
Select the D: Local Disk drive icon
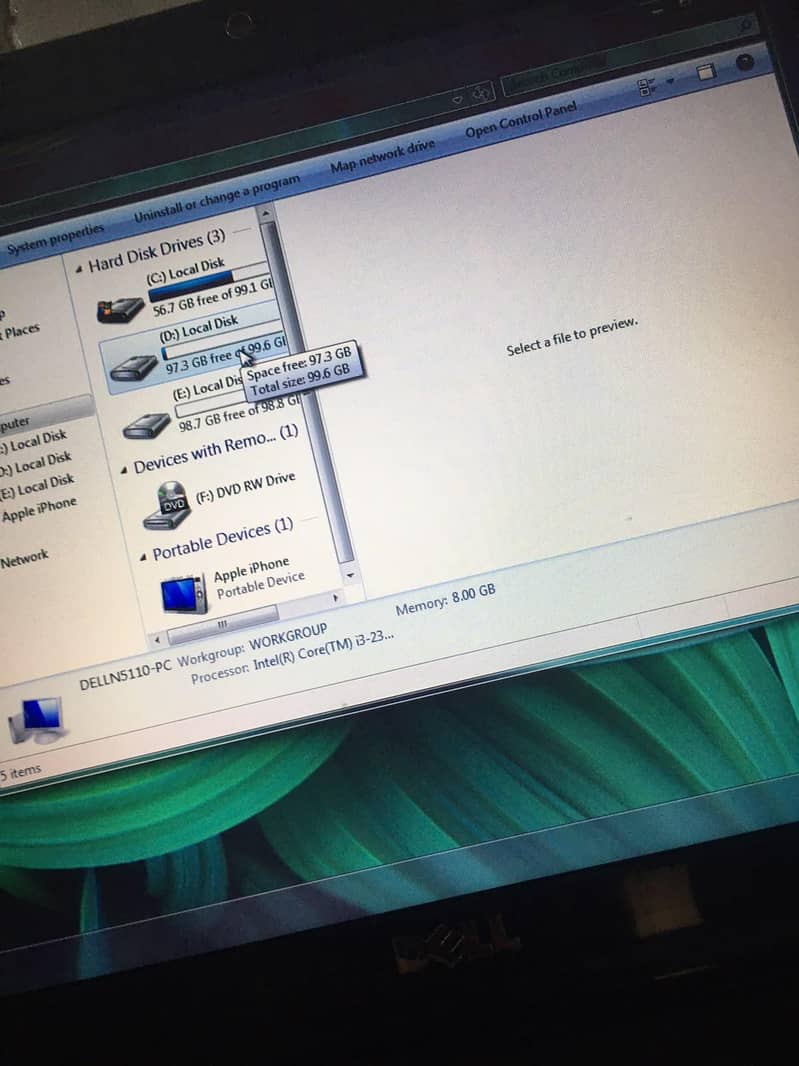[x=134, y=368]
